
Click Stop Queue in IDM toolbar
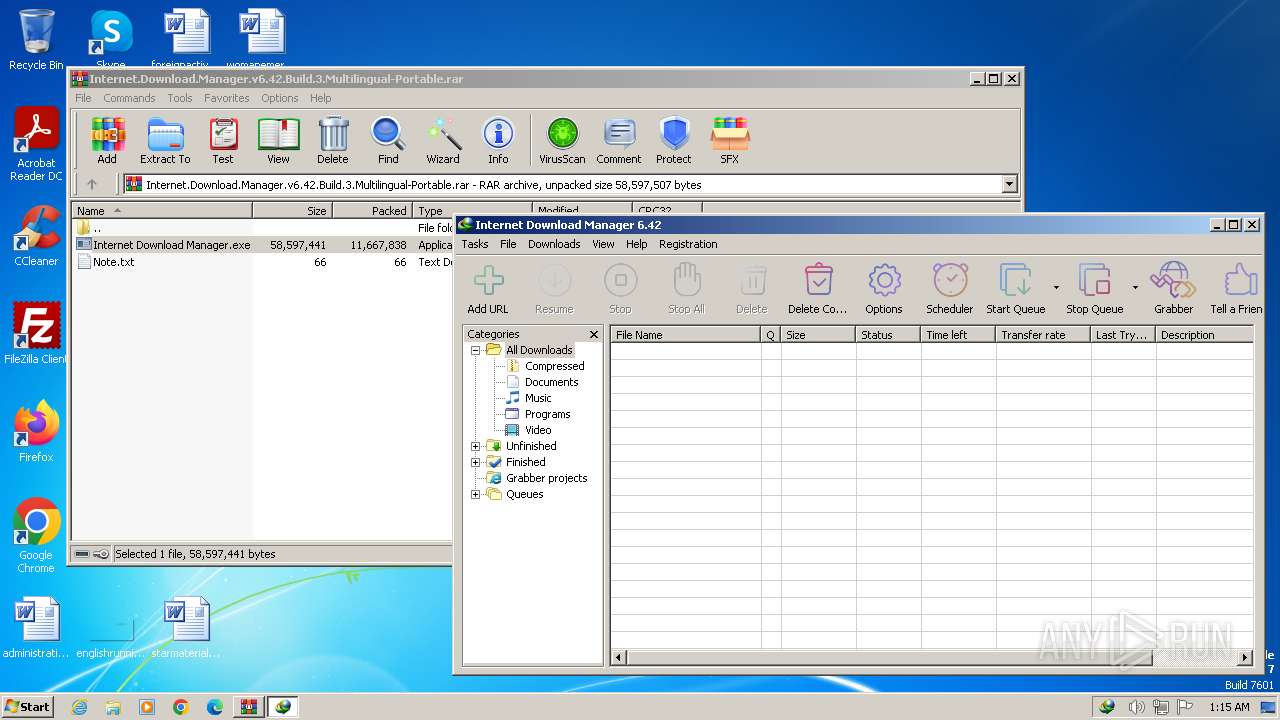tap(1095, 290)
